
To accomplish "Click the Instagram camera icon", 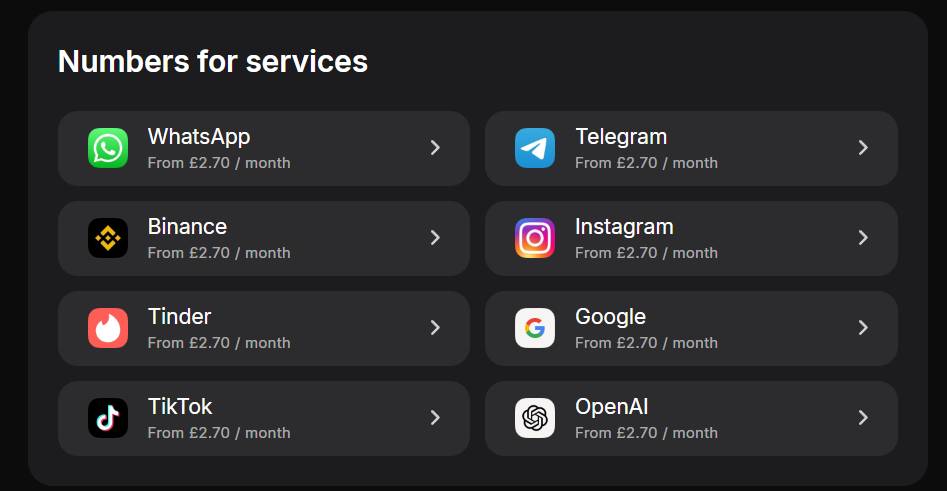I will 534,238.
